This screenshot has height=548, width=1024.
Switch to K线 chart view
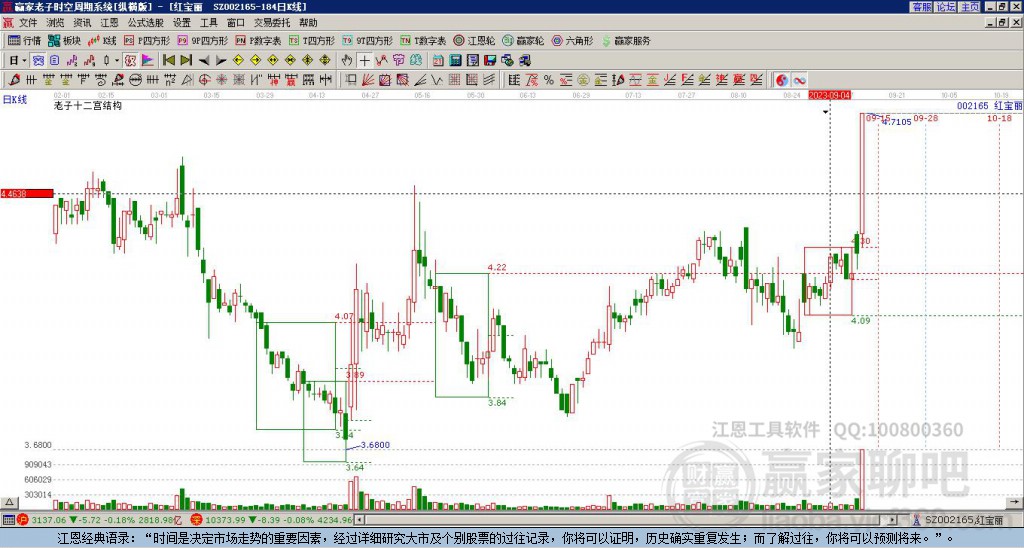click(x=102, y=40)
